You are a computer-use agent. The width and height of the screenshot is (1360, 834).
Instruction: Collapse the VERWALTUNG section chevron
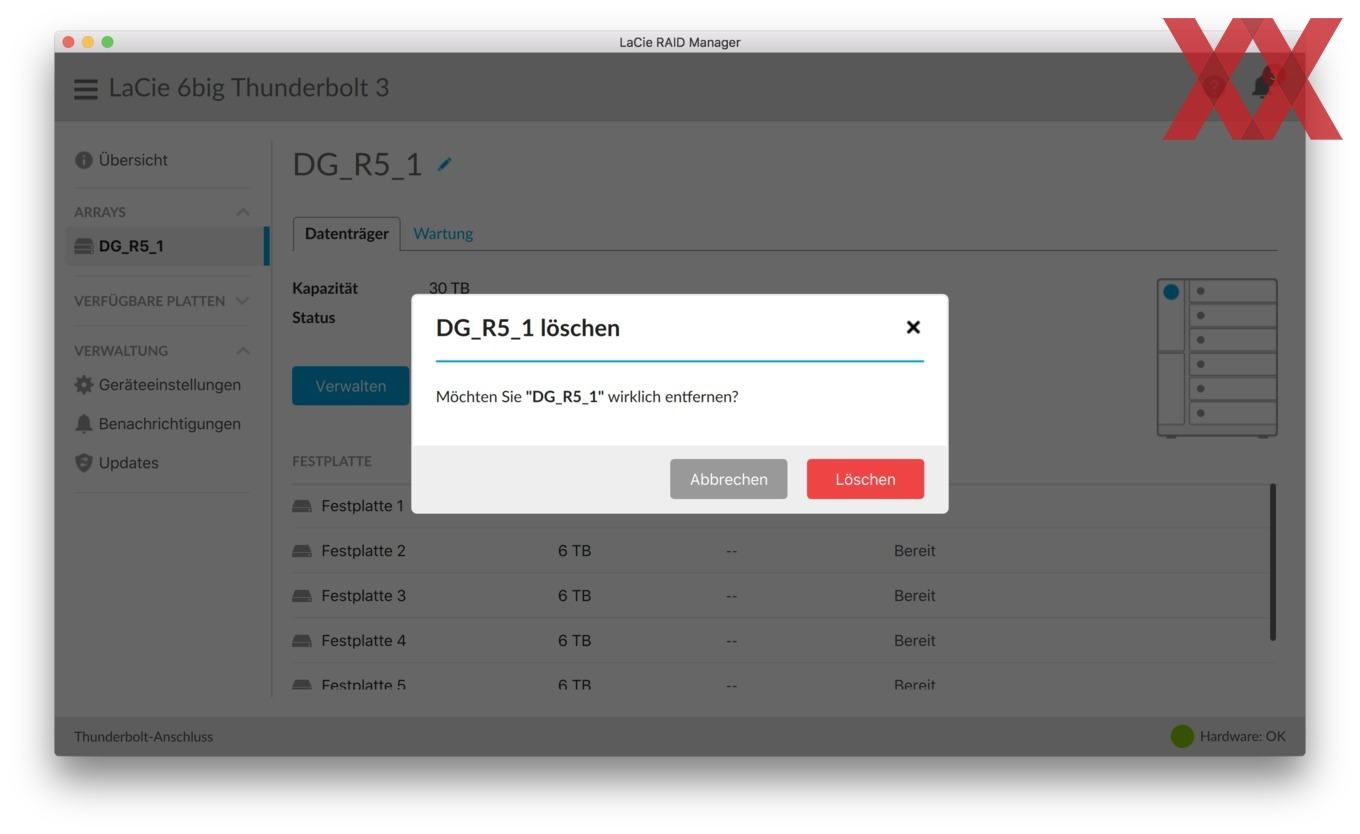(x=243, y=351)
